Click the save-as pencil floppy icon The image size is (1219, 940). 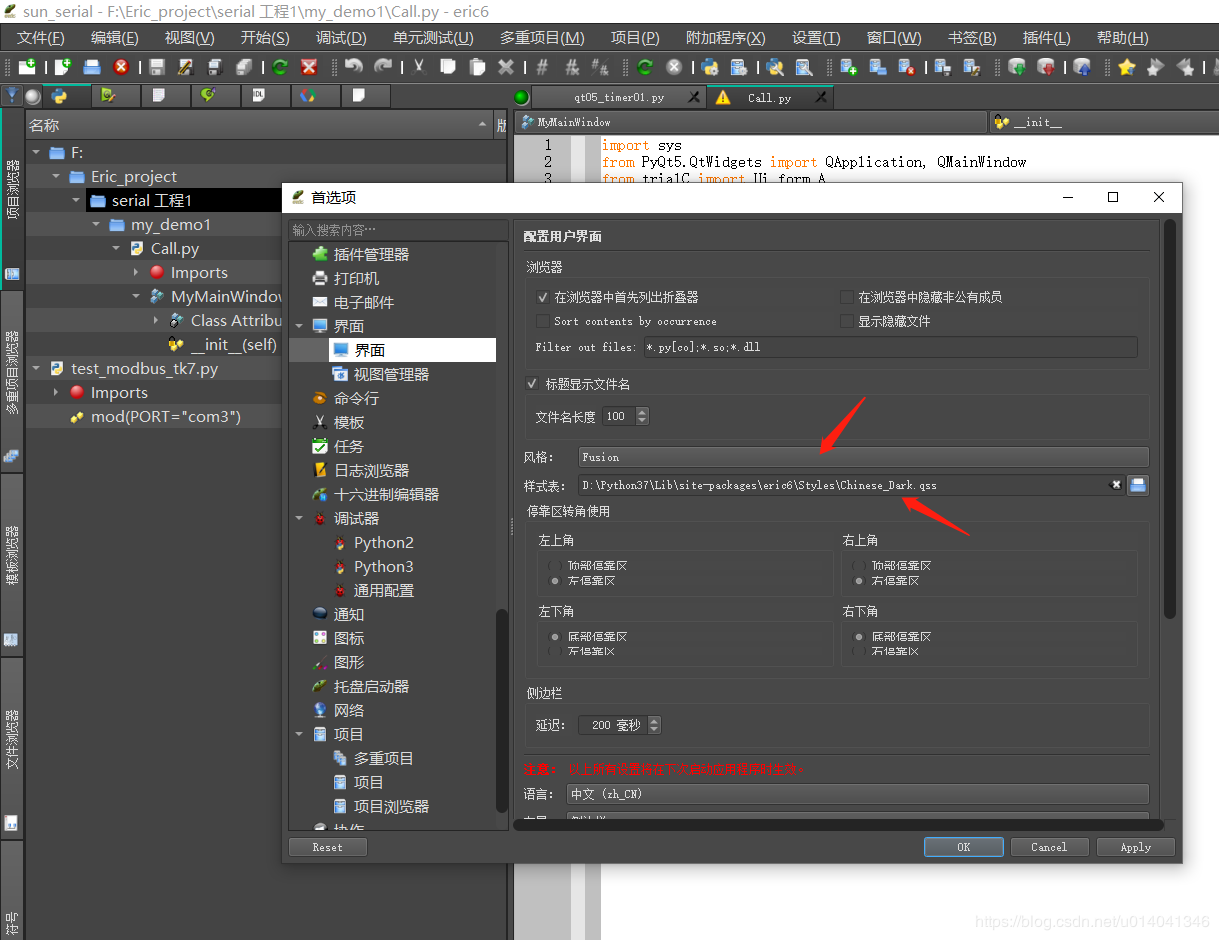[x=186, y=67]
